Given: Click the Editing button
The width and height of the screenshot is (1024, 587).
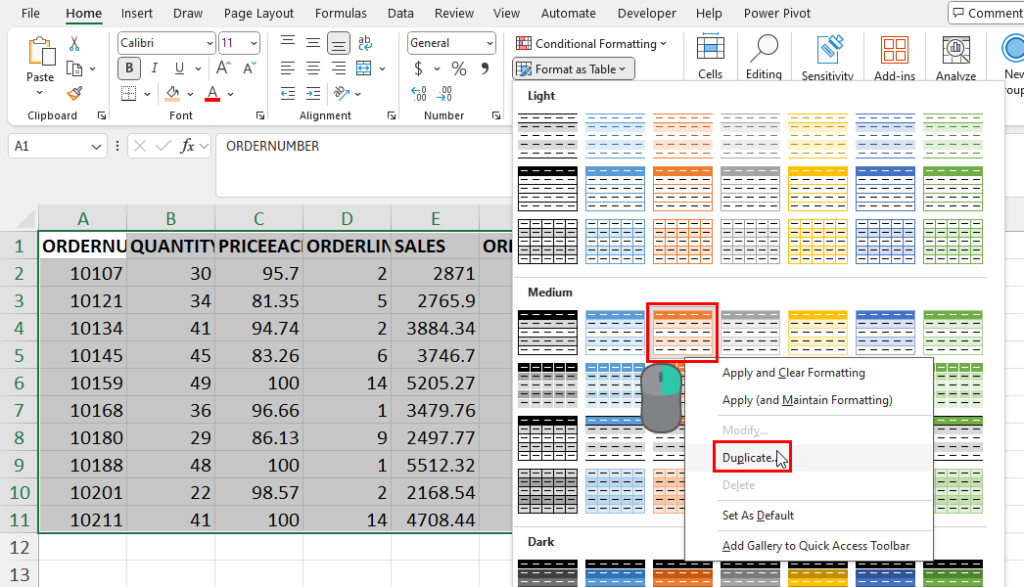Looking at the screenshot, I should click(763, 57).
